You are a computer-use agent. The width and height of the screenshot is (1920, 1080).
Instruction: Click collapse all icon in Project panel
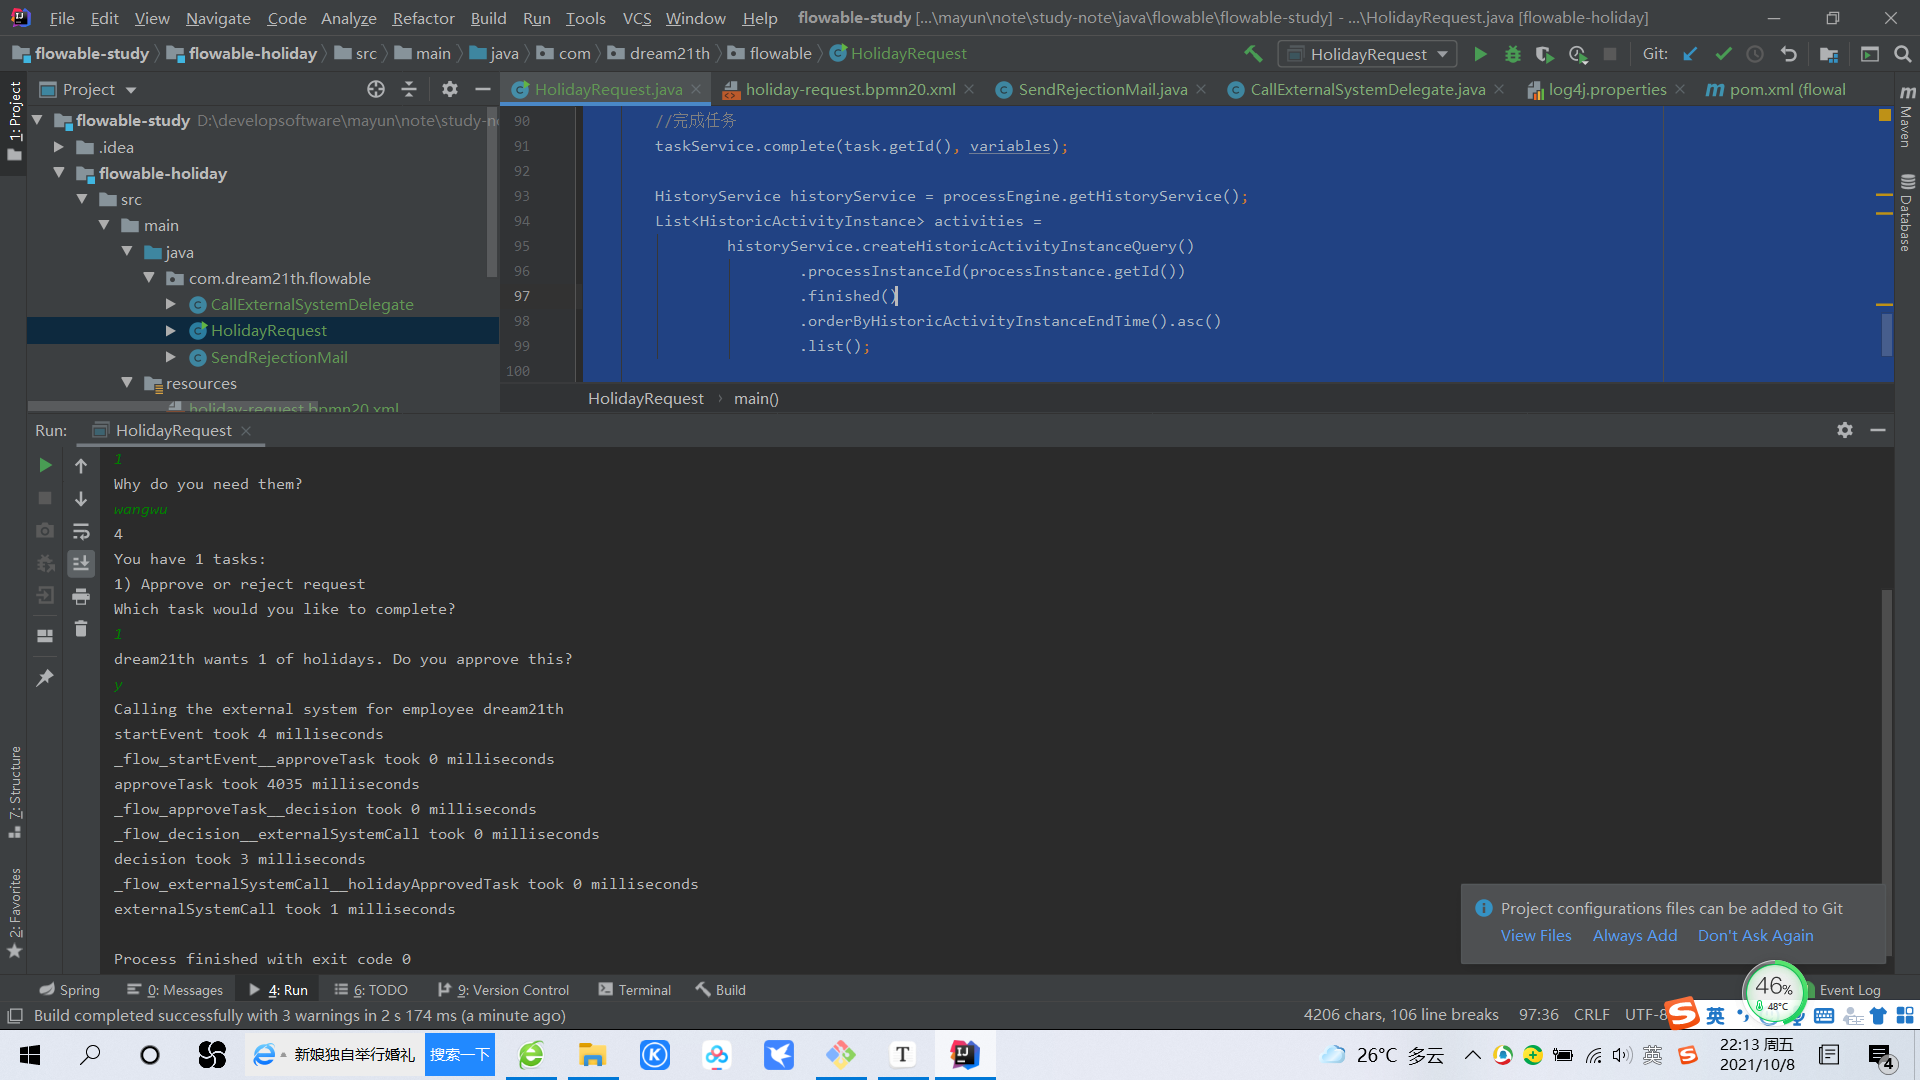[409, 89]
